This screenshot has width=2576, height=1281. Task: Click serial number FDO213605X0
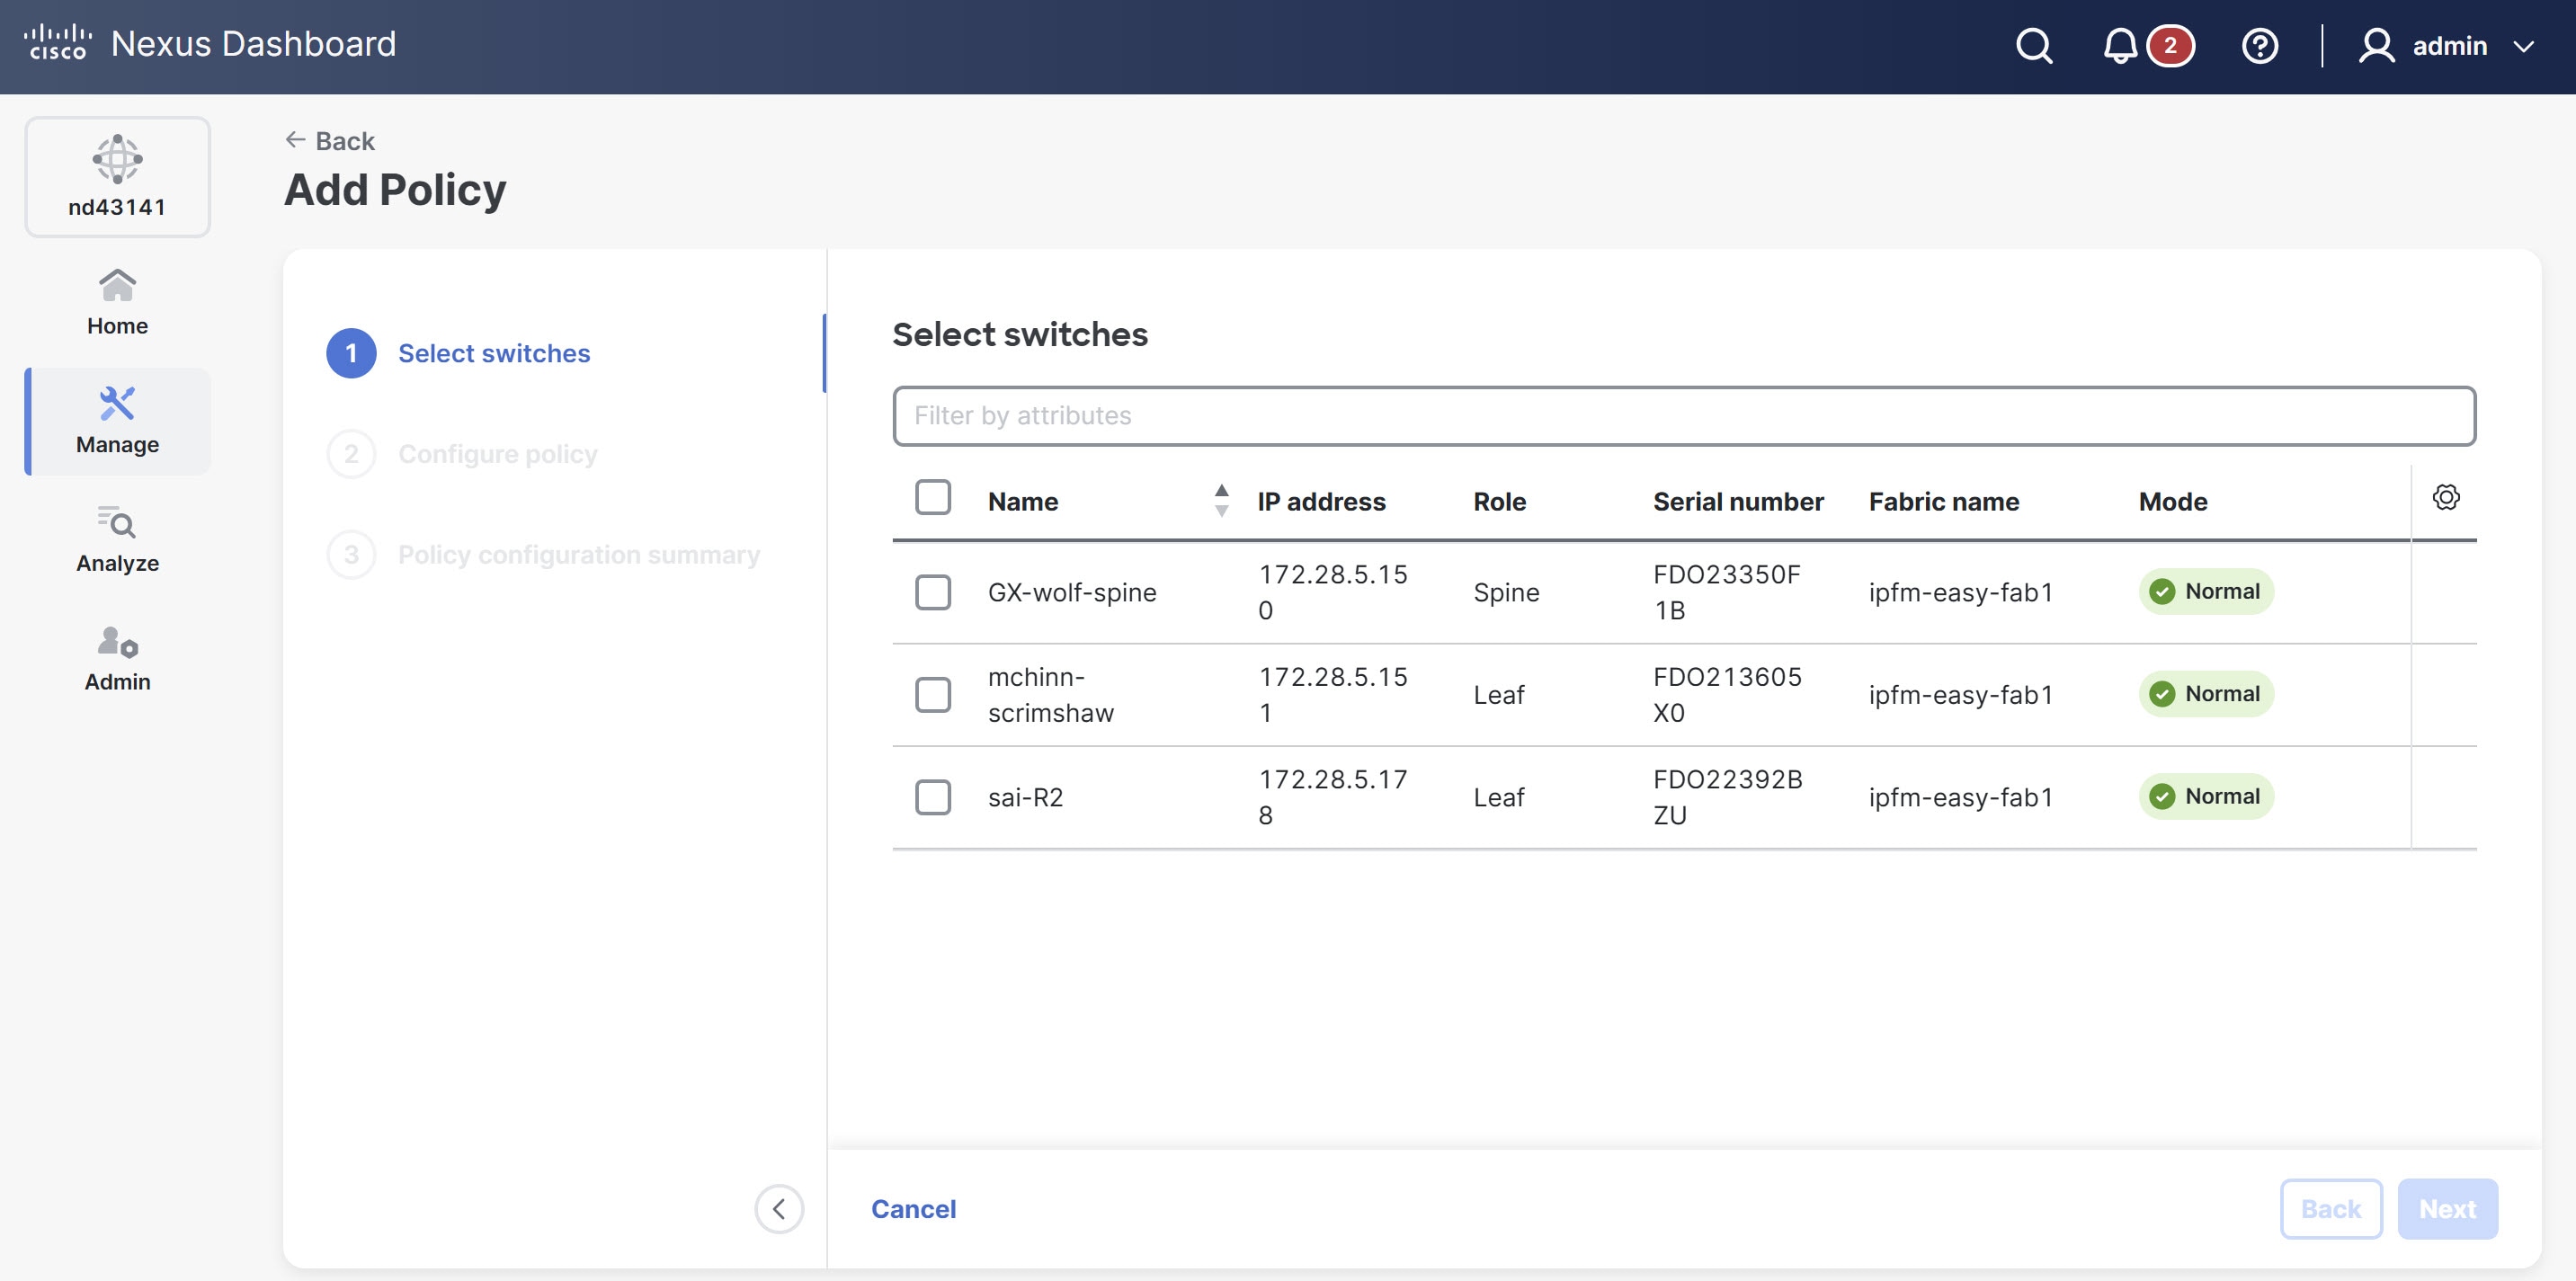(x=1728, y=695)
